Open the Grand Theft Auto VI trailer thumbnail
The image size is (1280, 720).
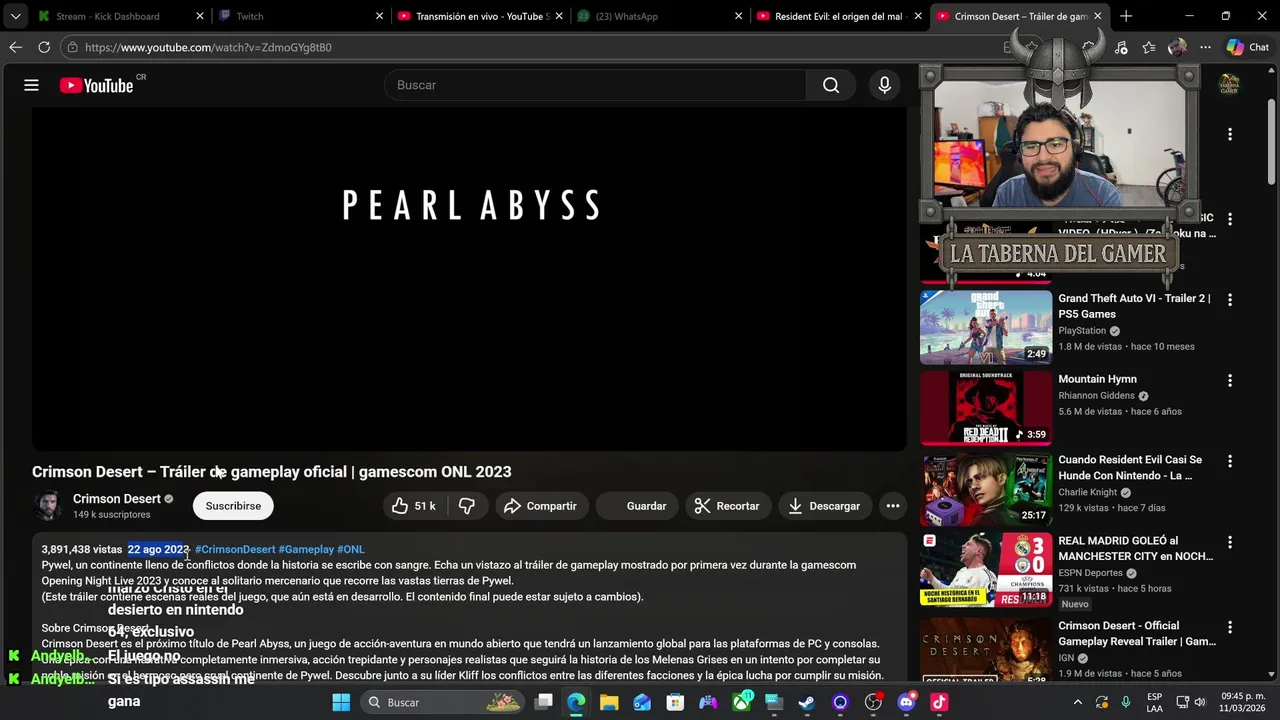986,327
